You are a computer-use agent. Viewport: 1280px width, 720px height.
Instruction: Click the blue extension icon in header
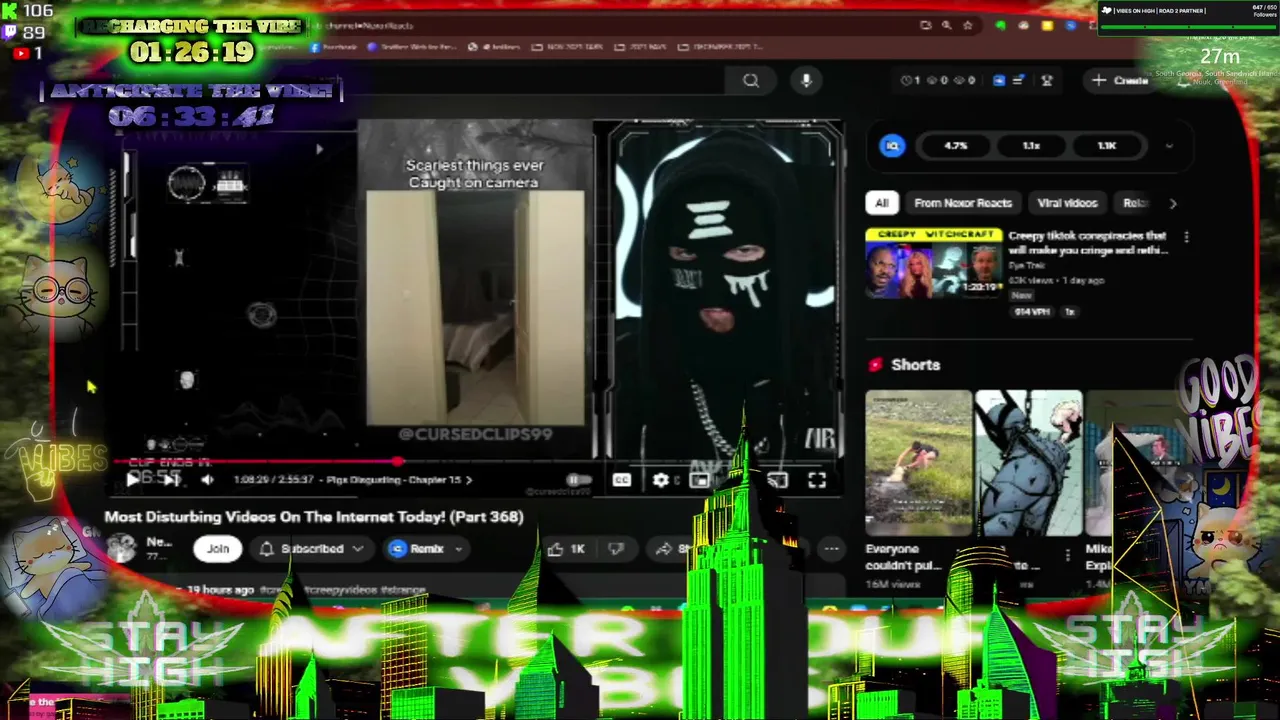pyautogui.click(x=998, y=80)
